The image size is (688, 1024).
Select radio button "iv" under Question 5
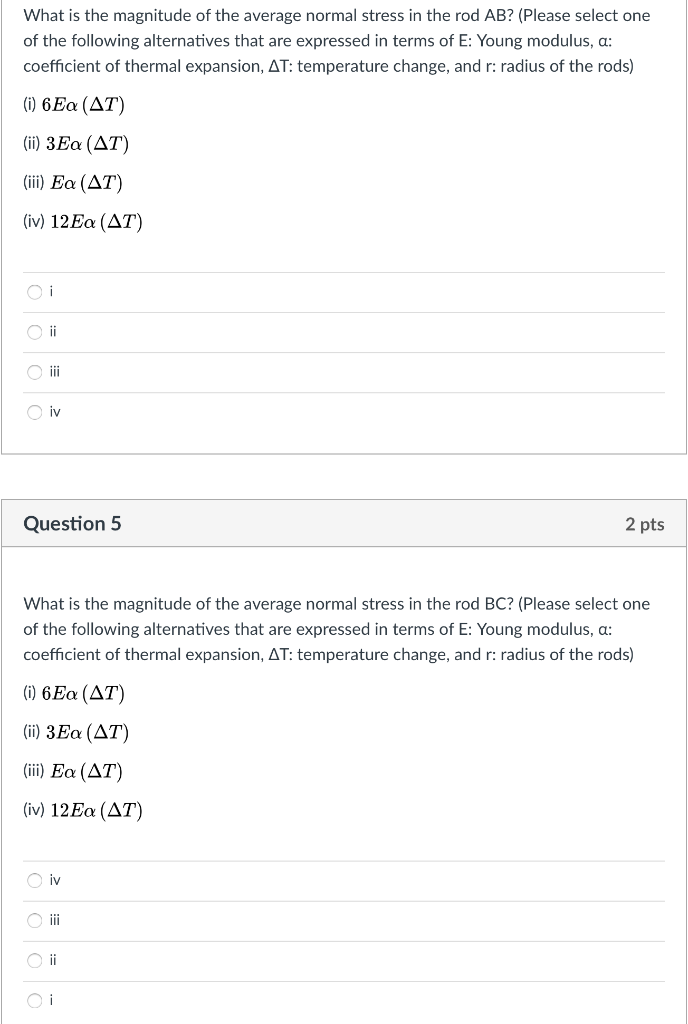[35, 880]
